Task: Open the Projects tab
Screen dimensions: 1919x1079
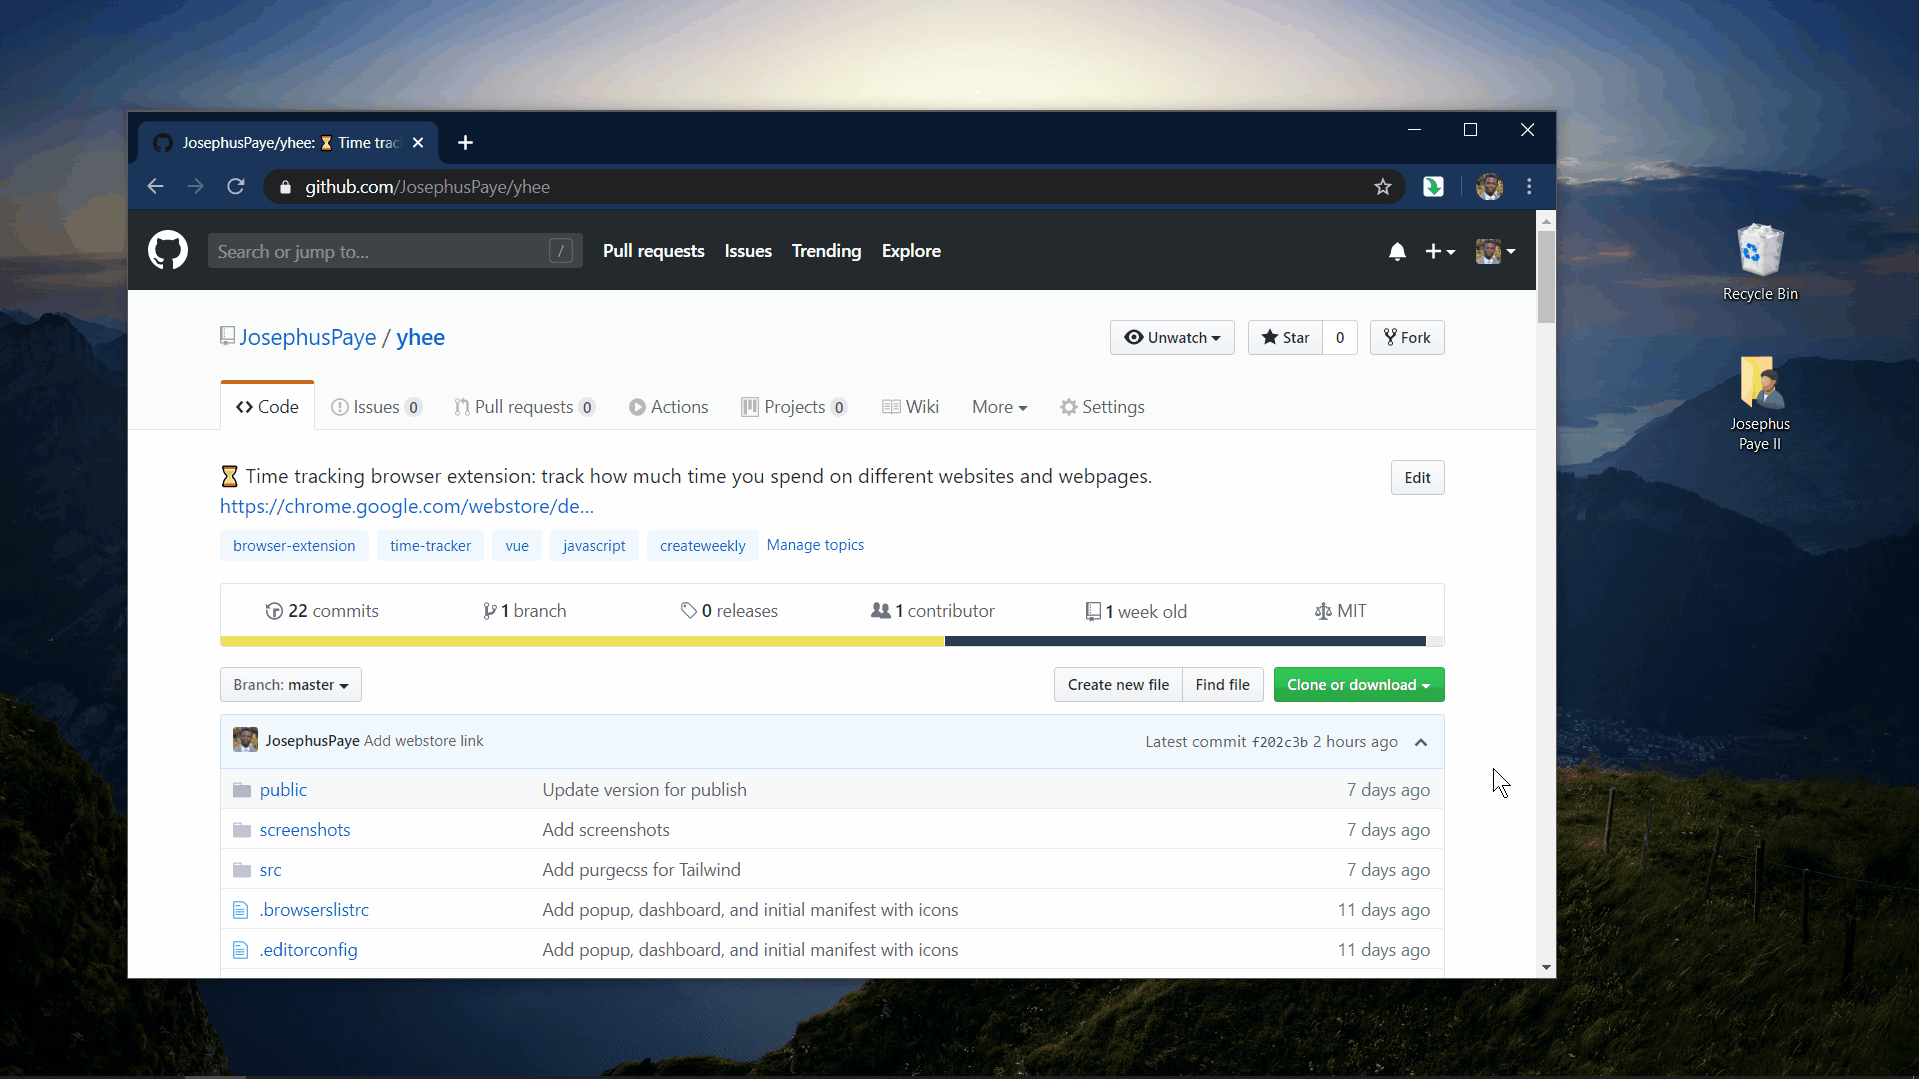Action: coord(794,407)
